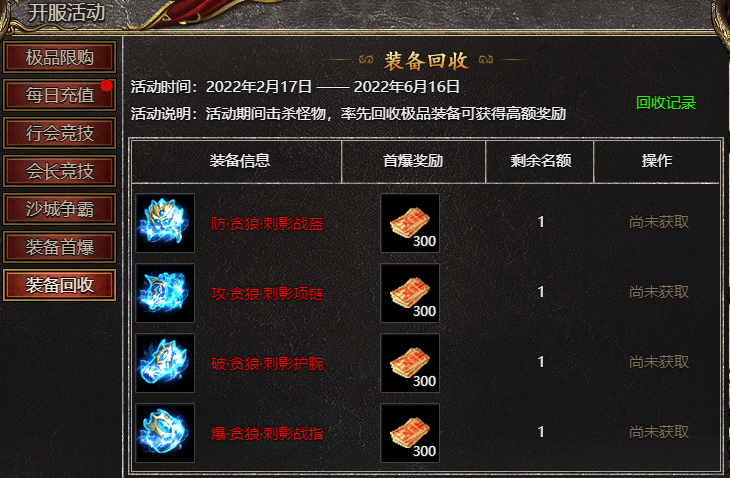Screen dimensions: 730x478
Task: Click the 破·贪狼·刺影护腕 bracer icon
Action: [x=165, y=363]
